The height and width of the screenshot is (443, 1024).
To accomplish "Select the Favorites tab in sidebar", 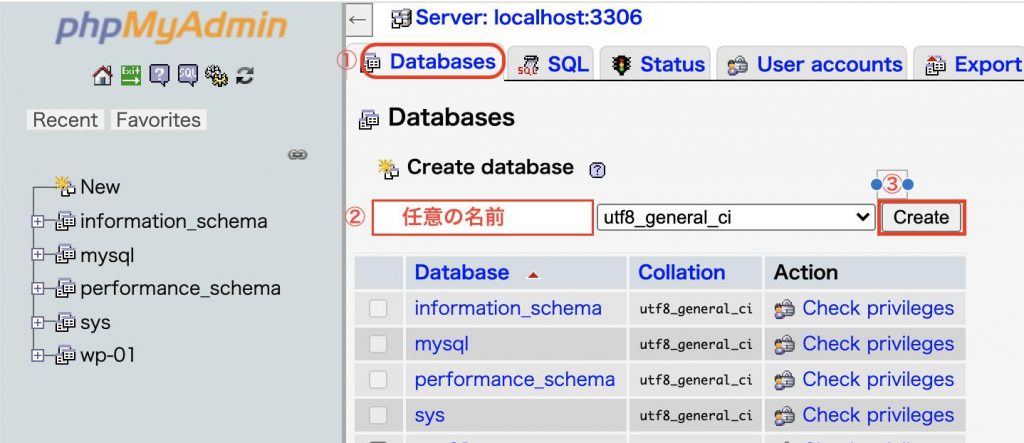I will point(159,120).
